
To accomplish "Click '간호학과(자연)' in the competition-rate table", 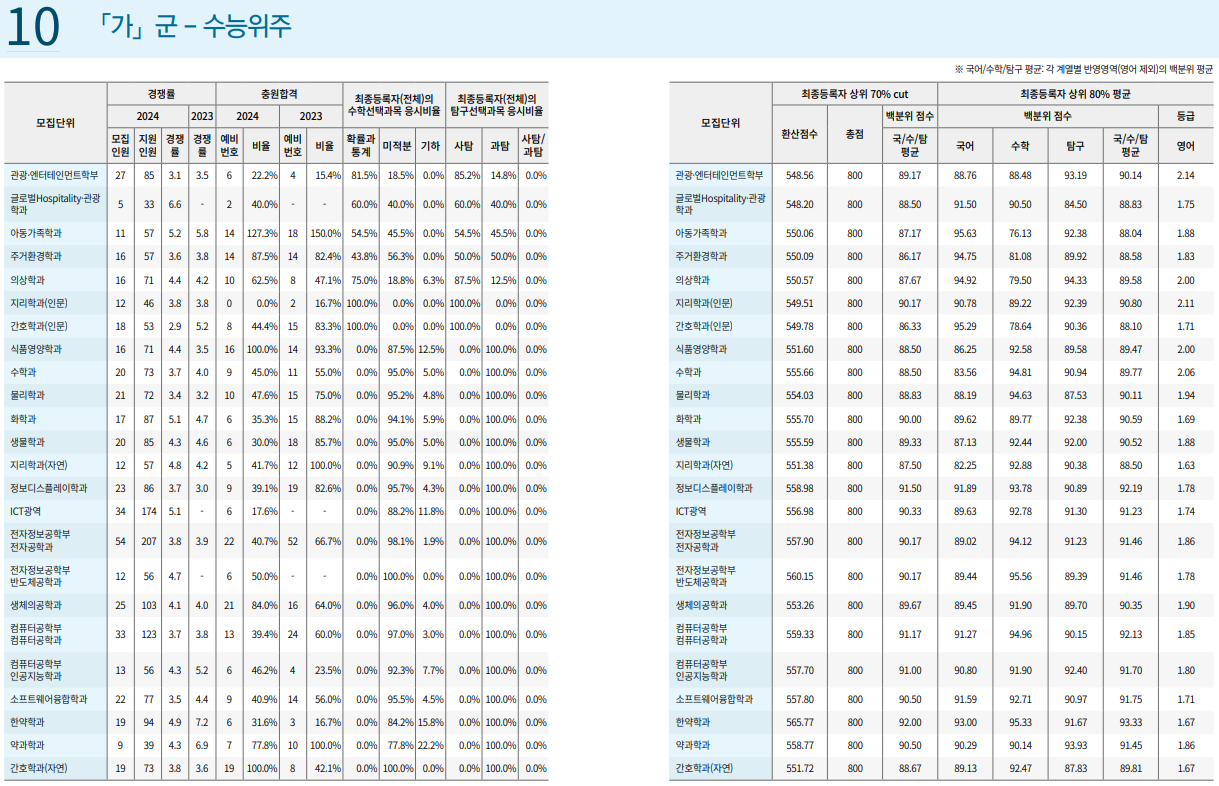I will [39, 768].
